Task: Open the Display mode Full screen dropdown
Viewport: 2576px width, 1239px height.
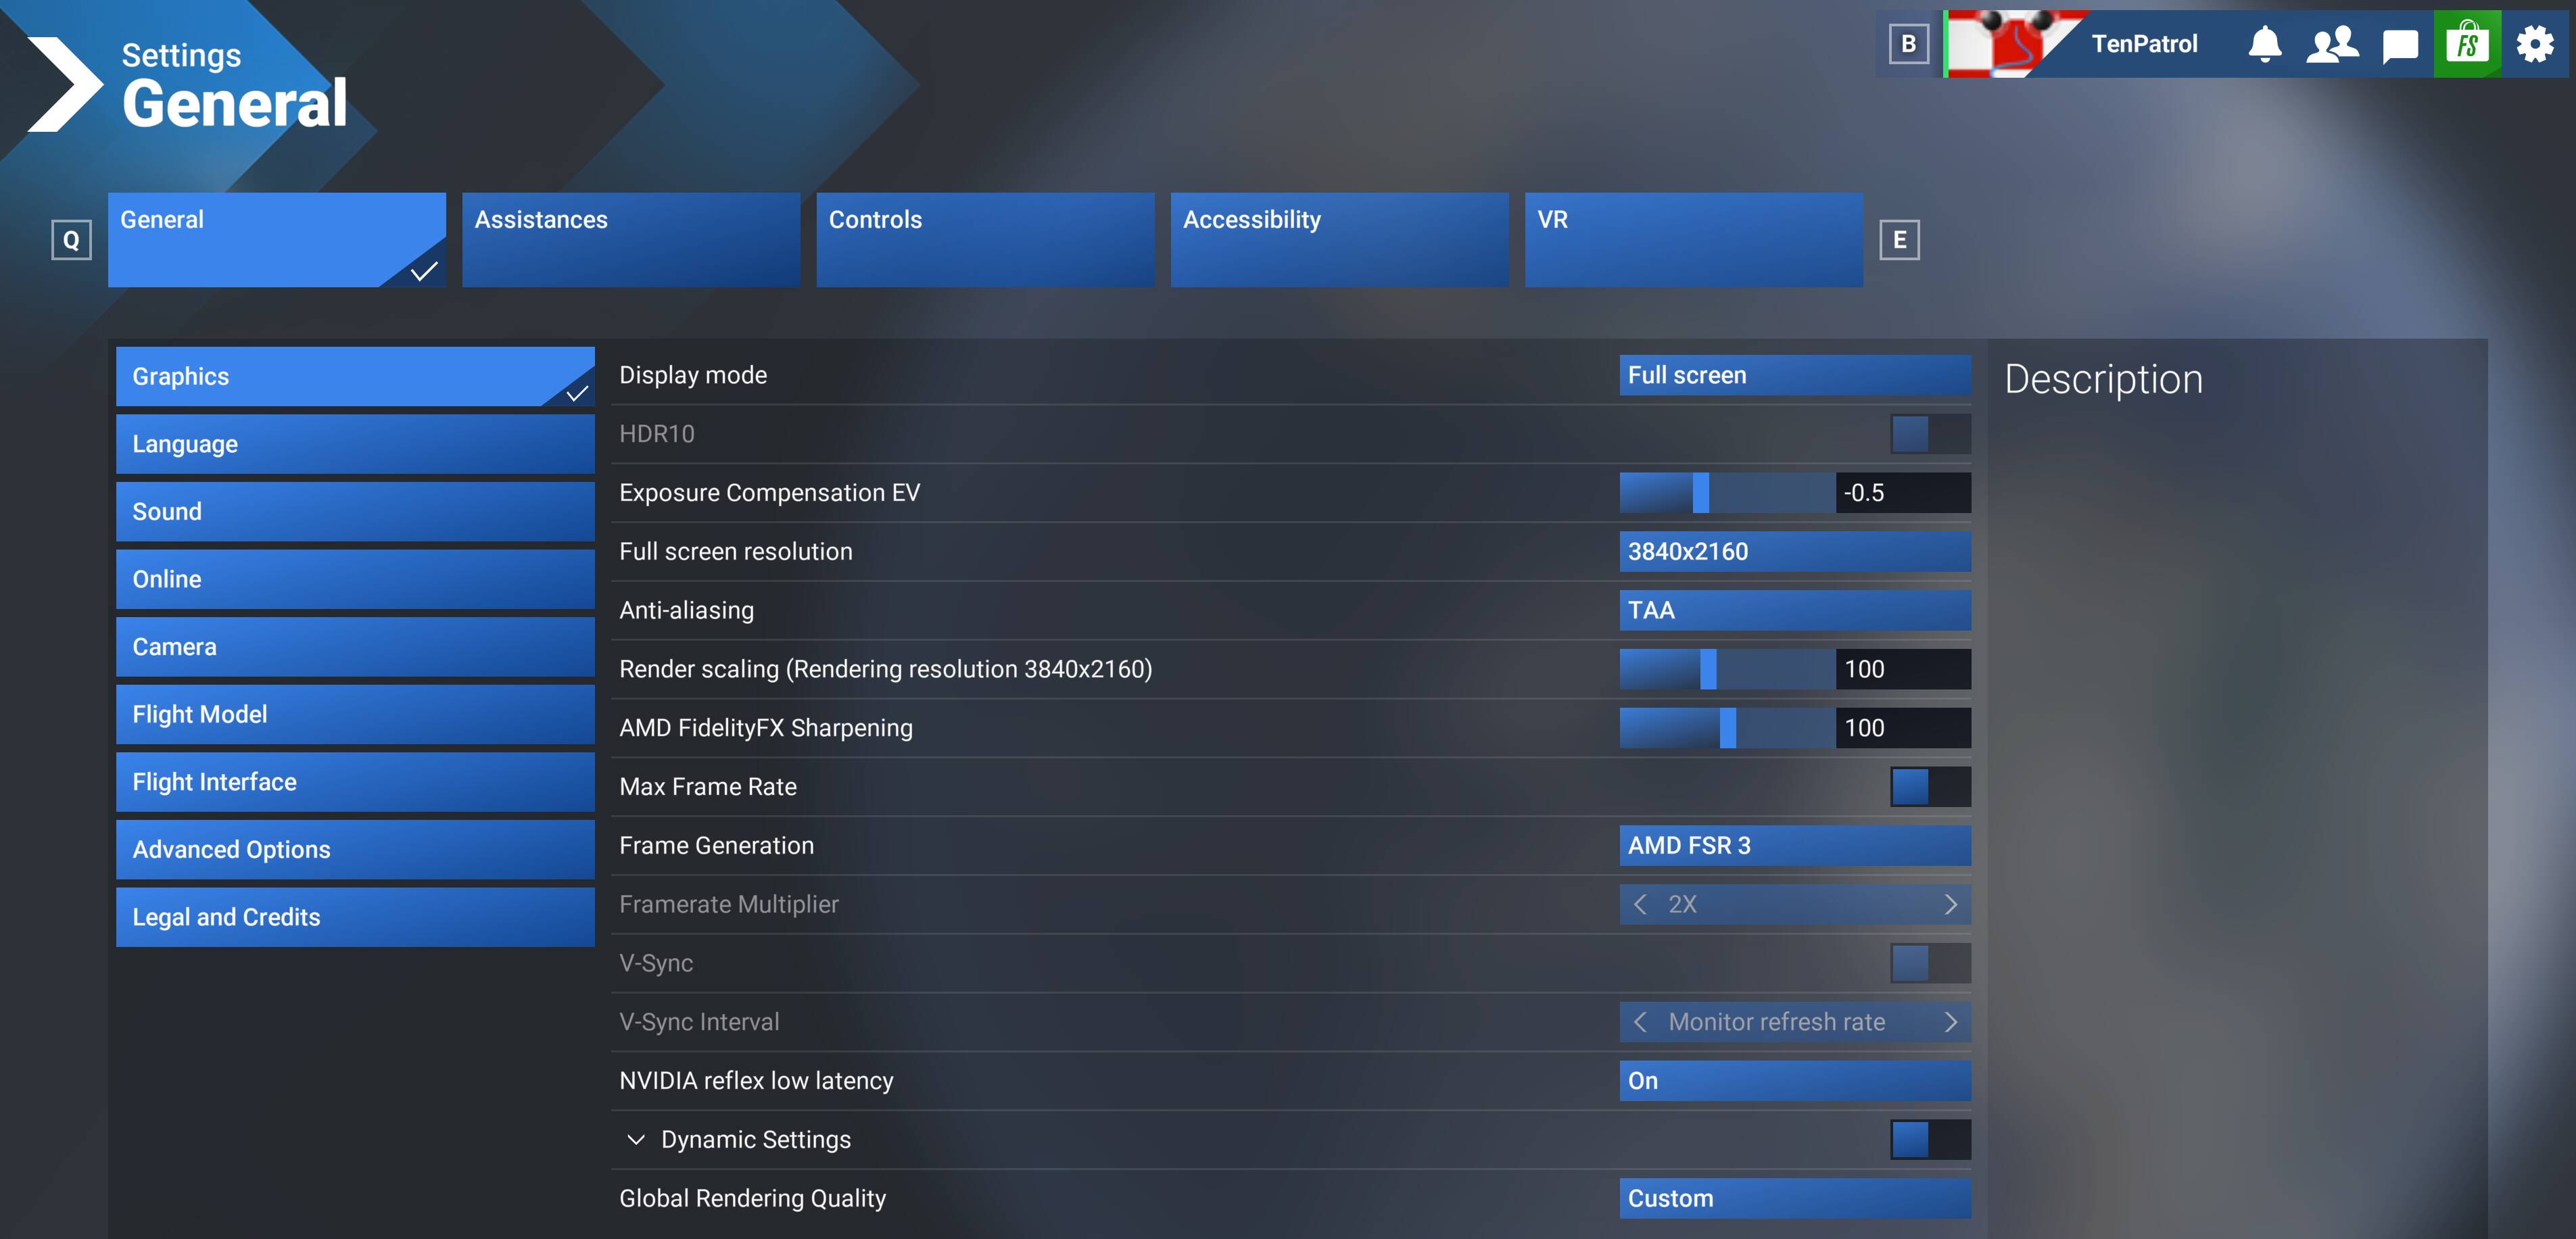Action: (x=1794, y=375)
